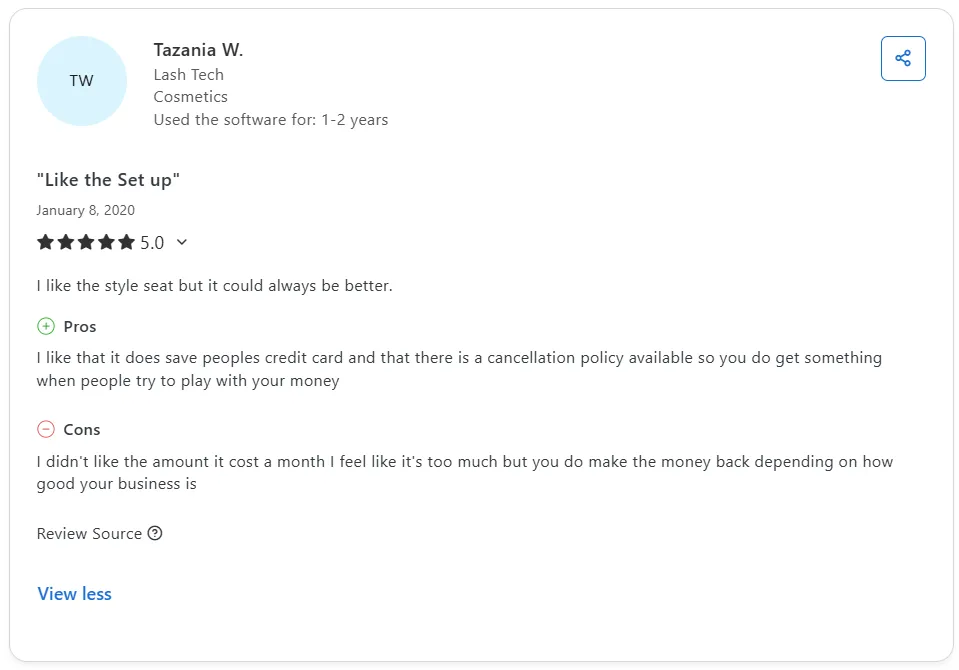Click the View less link

[x=74, y=593]
